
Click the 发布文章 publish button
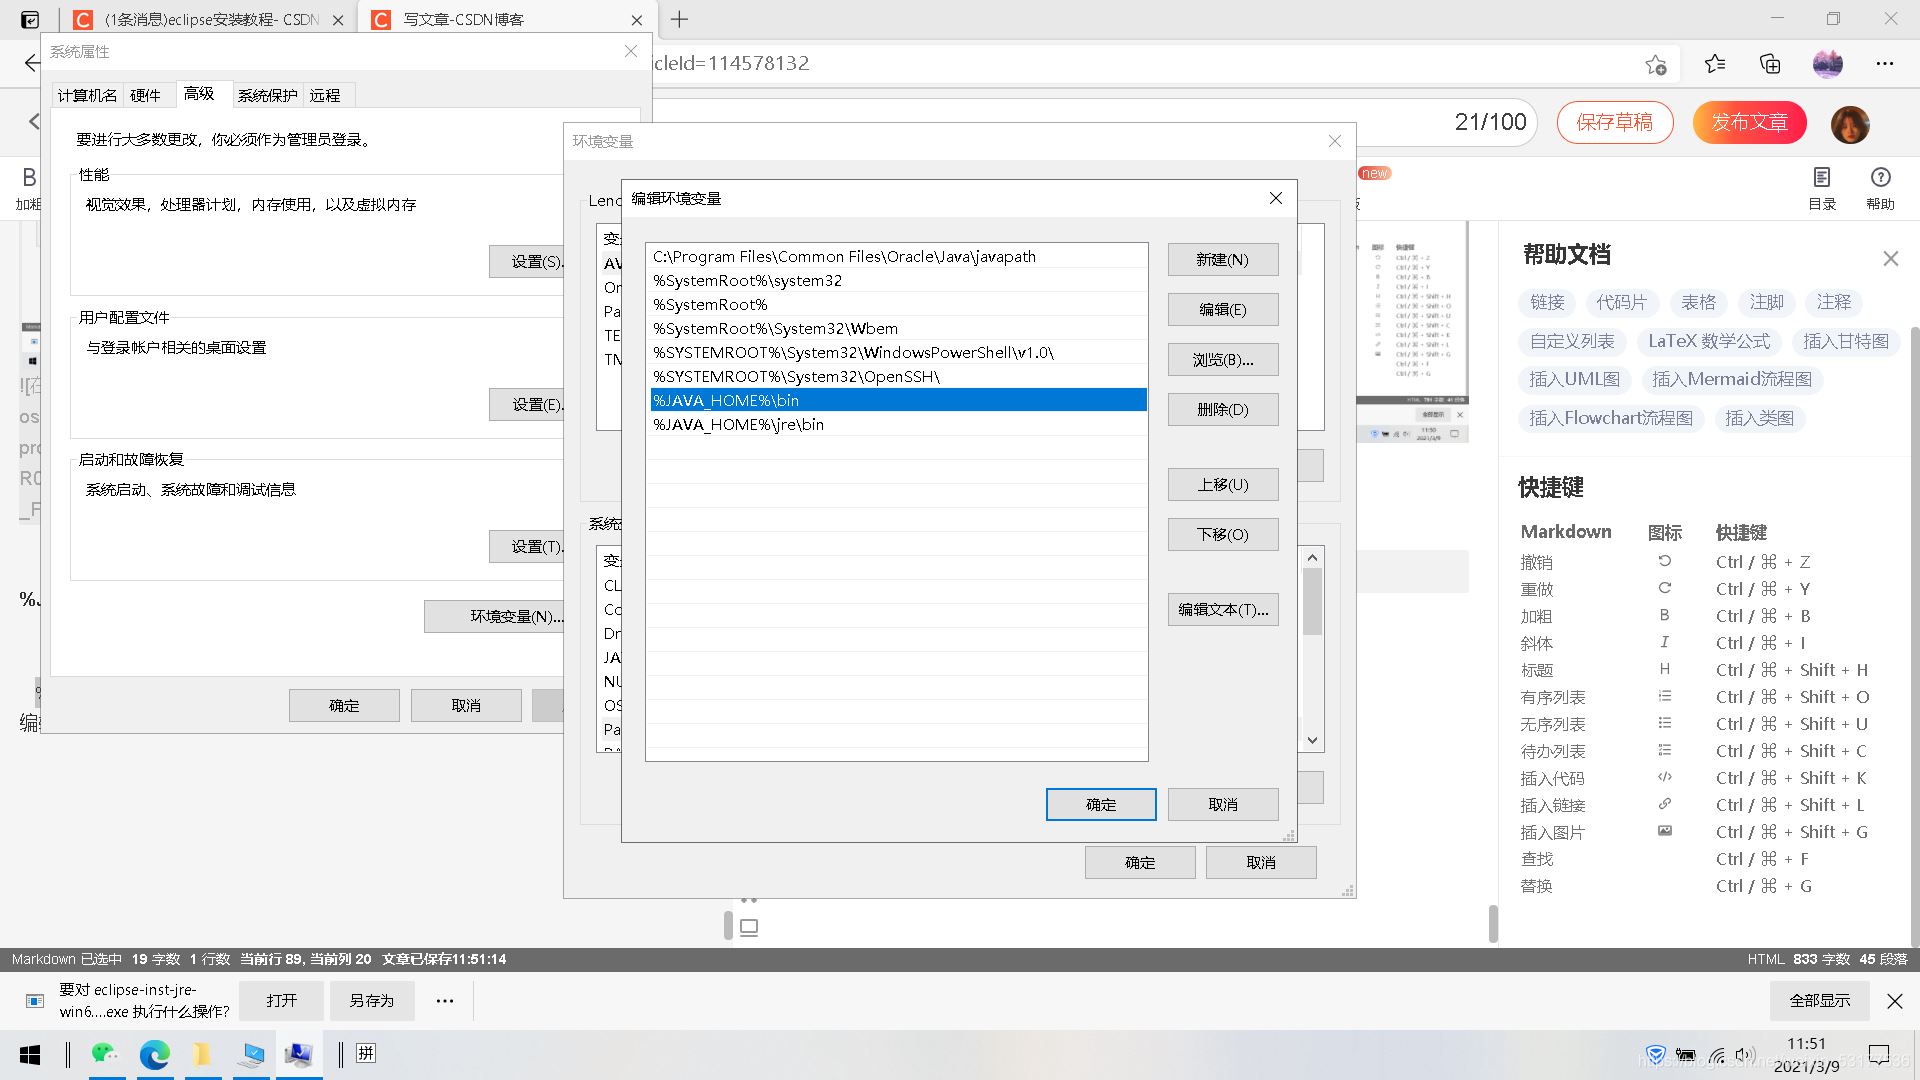click(1748, 122)
